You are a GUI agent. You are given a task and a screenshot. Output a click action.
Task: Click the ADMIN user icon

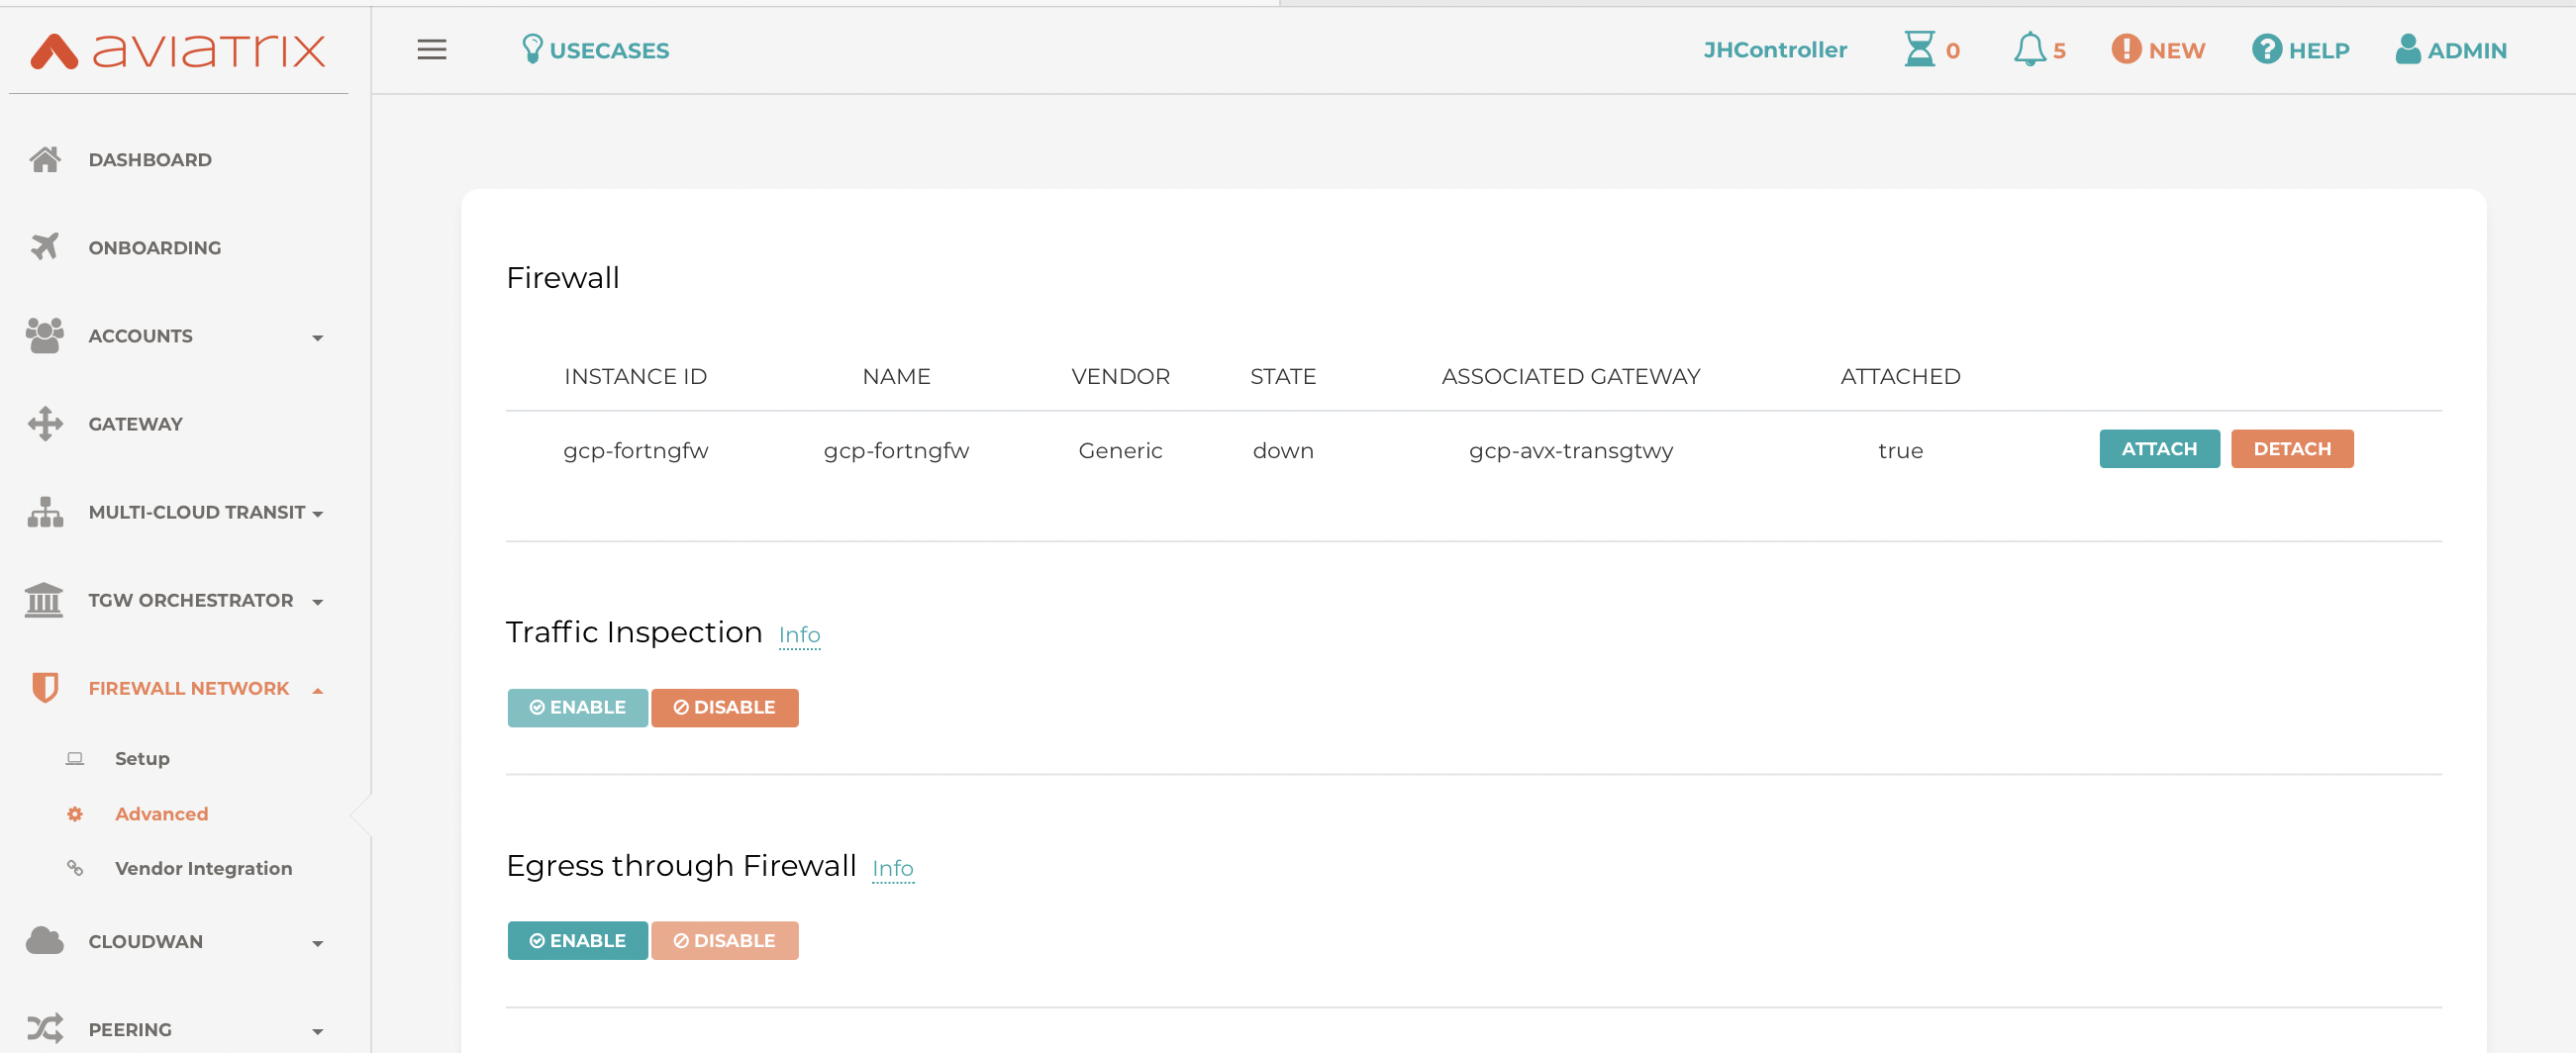(x=2407, y=49)
